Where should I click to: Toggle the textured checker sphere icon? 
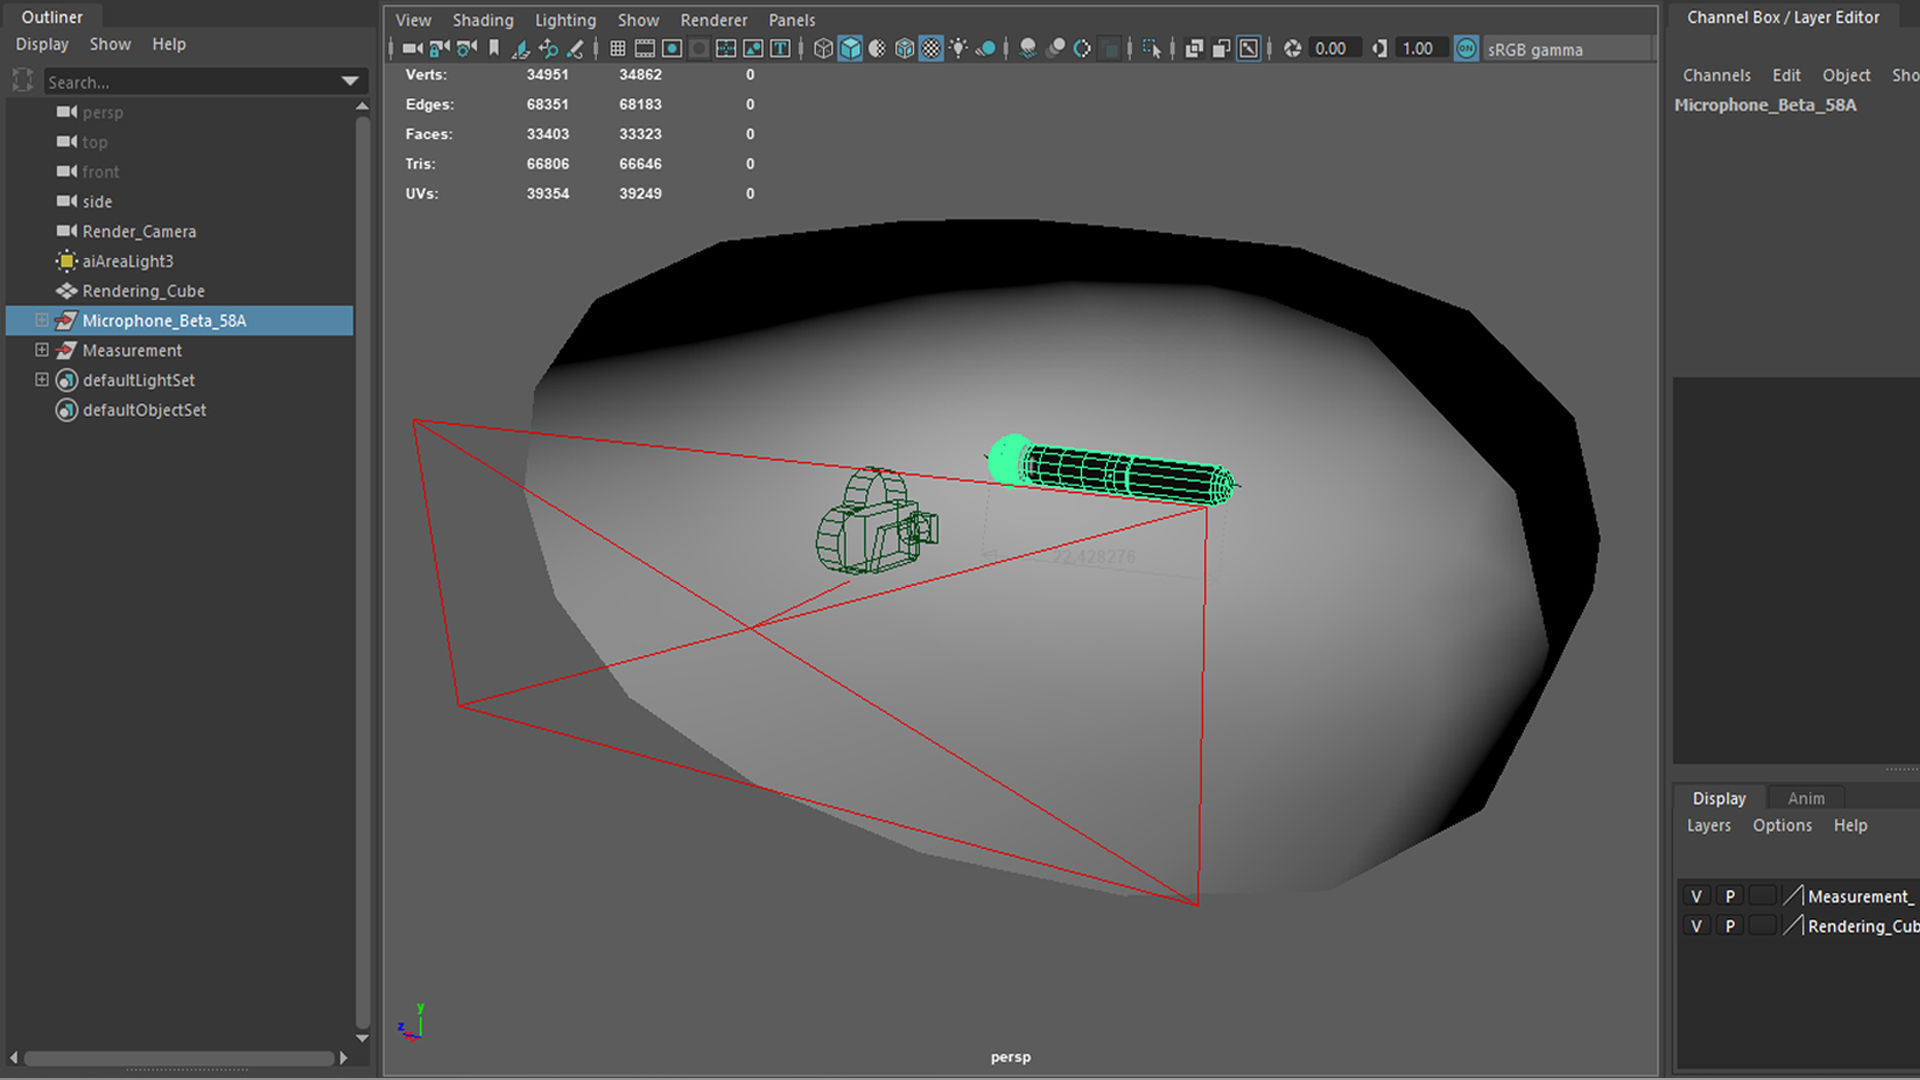(x=931, y=48)
